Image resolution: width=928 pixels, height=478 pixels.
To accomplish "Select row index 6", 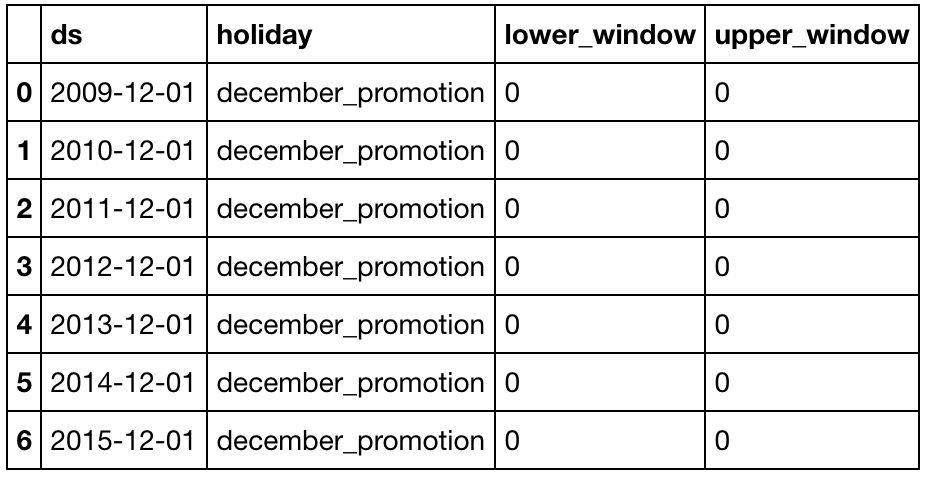I will pyautogui.click(x=24, y=441).
